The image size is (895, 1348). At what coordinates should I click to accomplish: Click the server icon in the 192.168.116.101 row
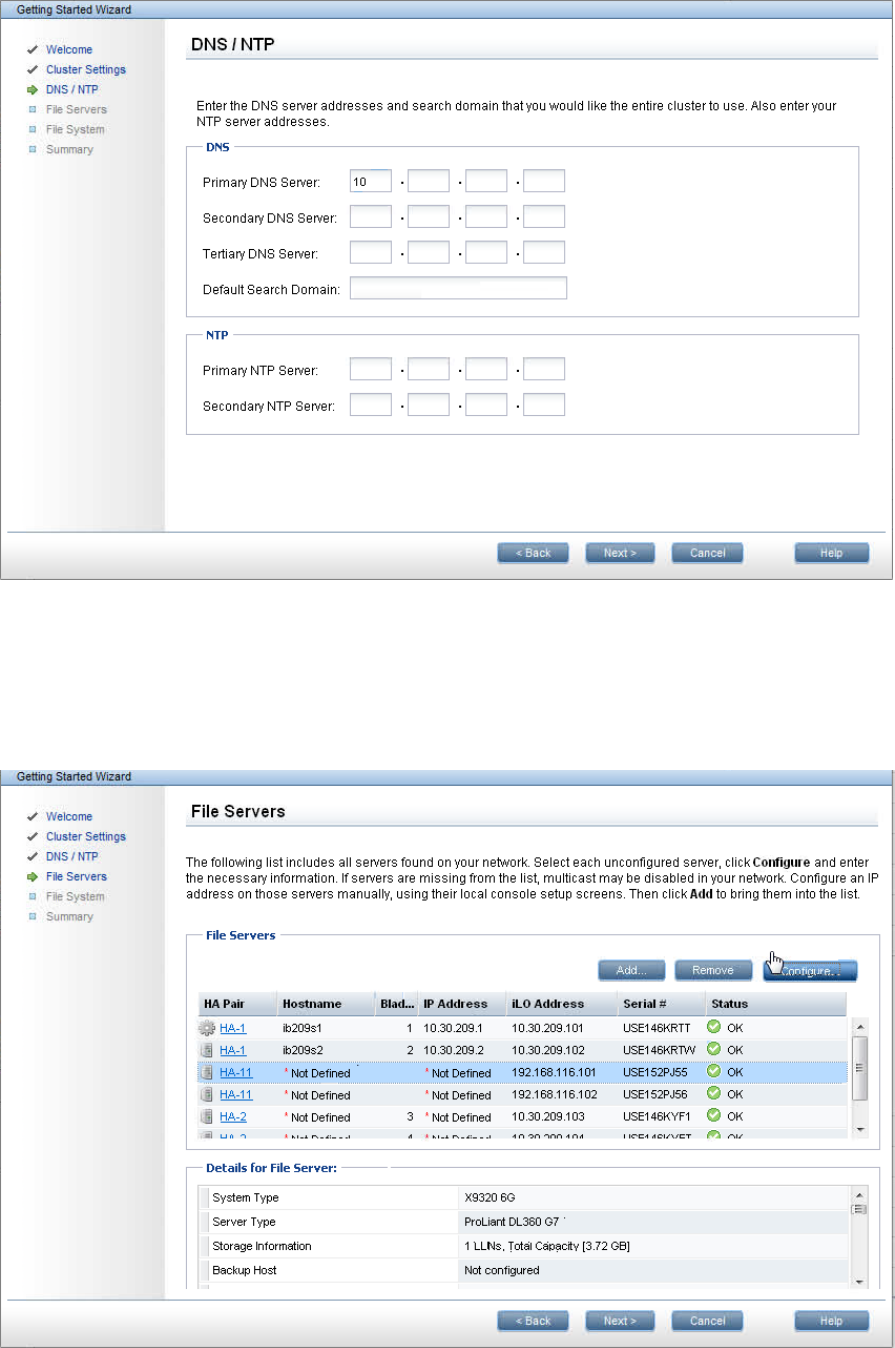[x=207, y=1072]
